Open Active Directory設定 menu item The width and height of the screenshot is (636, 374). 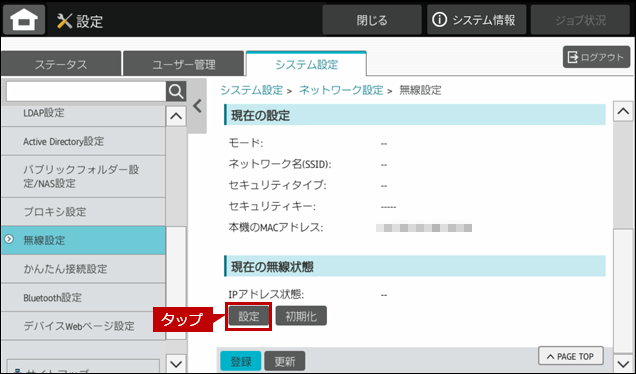click(83, 141)
